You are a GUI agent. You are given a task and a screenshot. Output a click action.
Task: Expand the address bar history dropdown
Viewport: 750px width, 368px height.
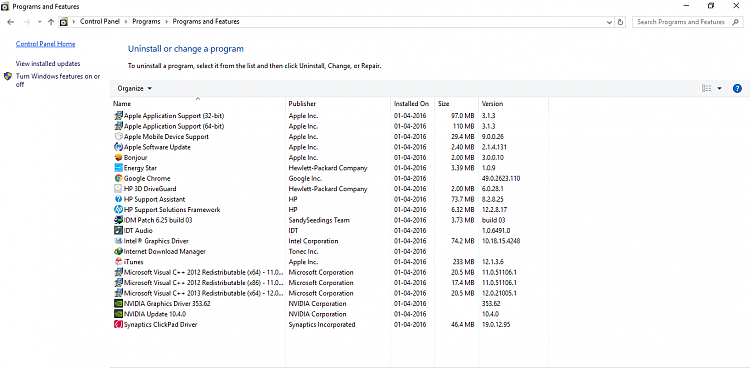(609, 22)
